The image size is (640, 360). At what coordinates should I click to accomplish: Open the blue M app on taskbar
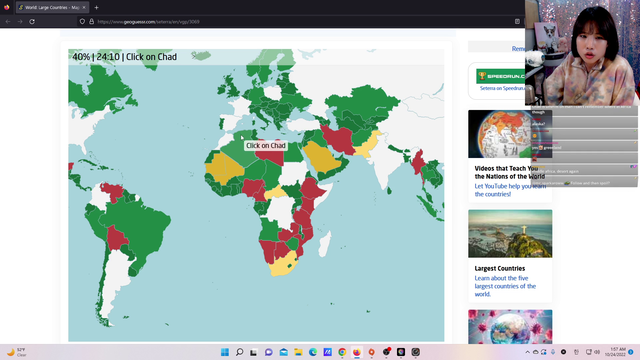(327, 352)
